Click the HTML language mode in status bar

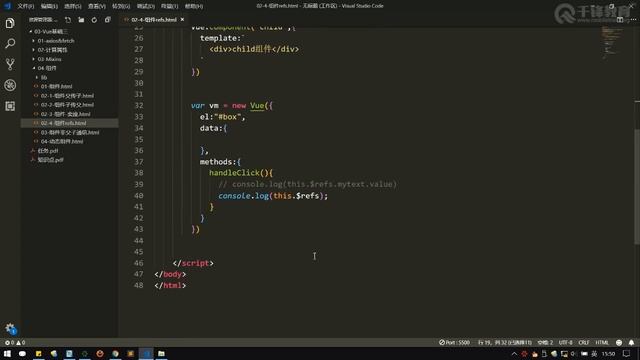602,342
